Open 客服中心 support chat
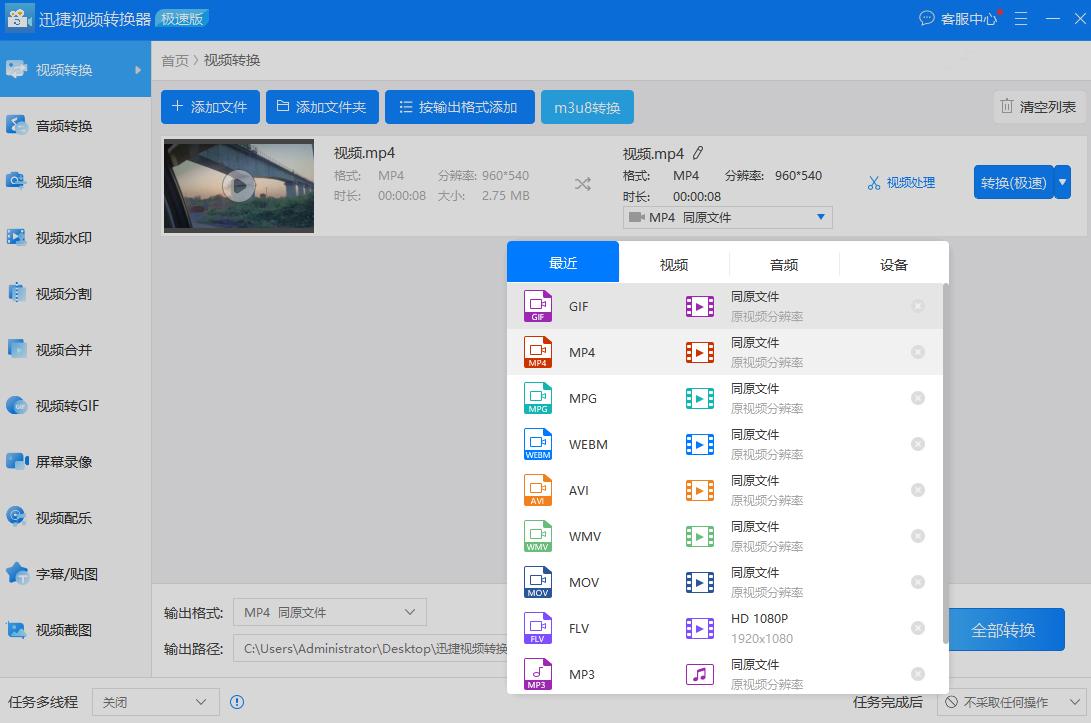This screenshot has width=1091, height=723. pyautogui.click(x=958, y=19)
